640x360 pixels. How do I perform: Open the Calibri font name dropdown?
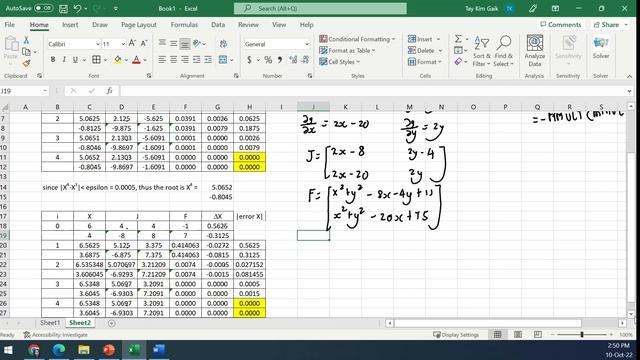coord(98,44)
